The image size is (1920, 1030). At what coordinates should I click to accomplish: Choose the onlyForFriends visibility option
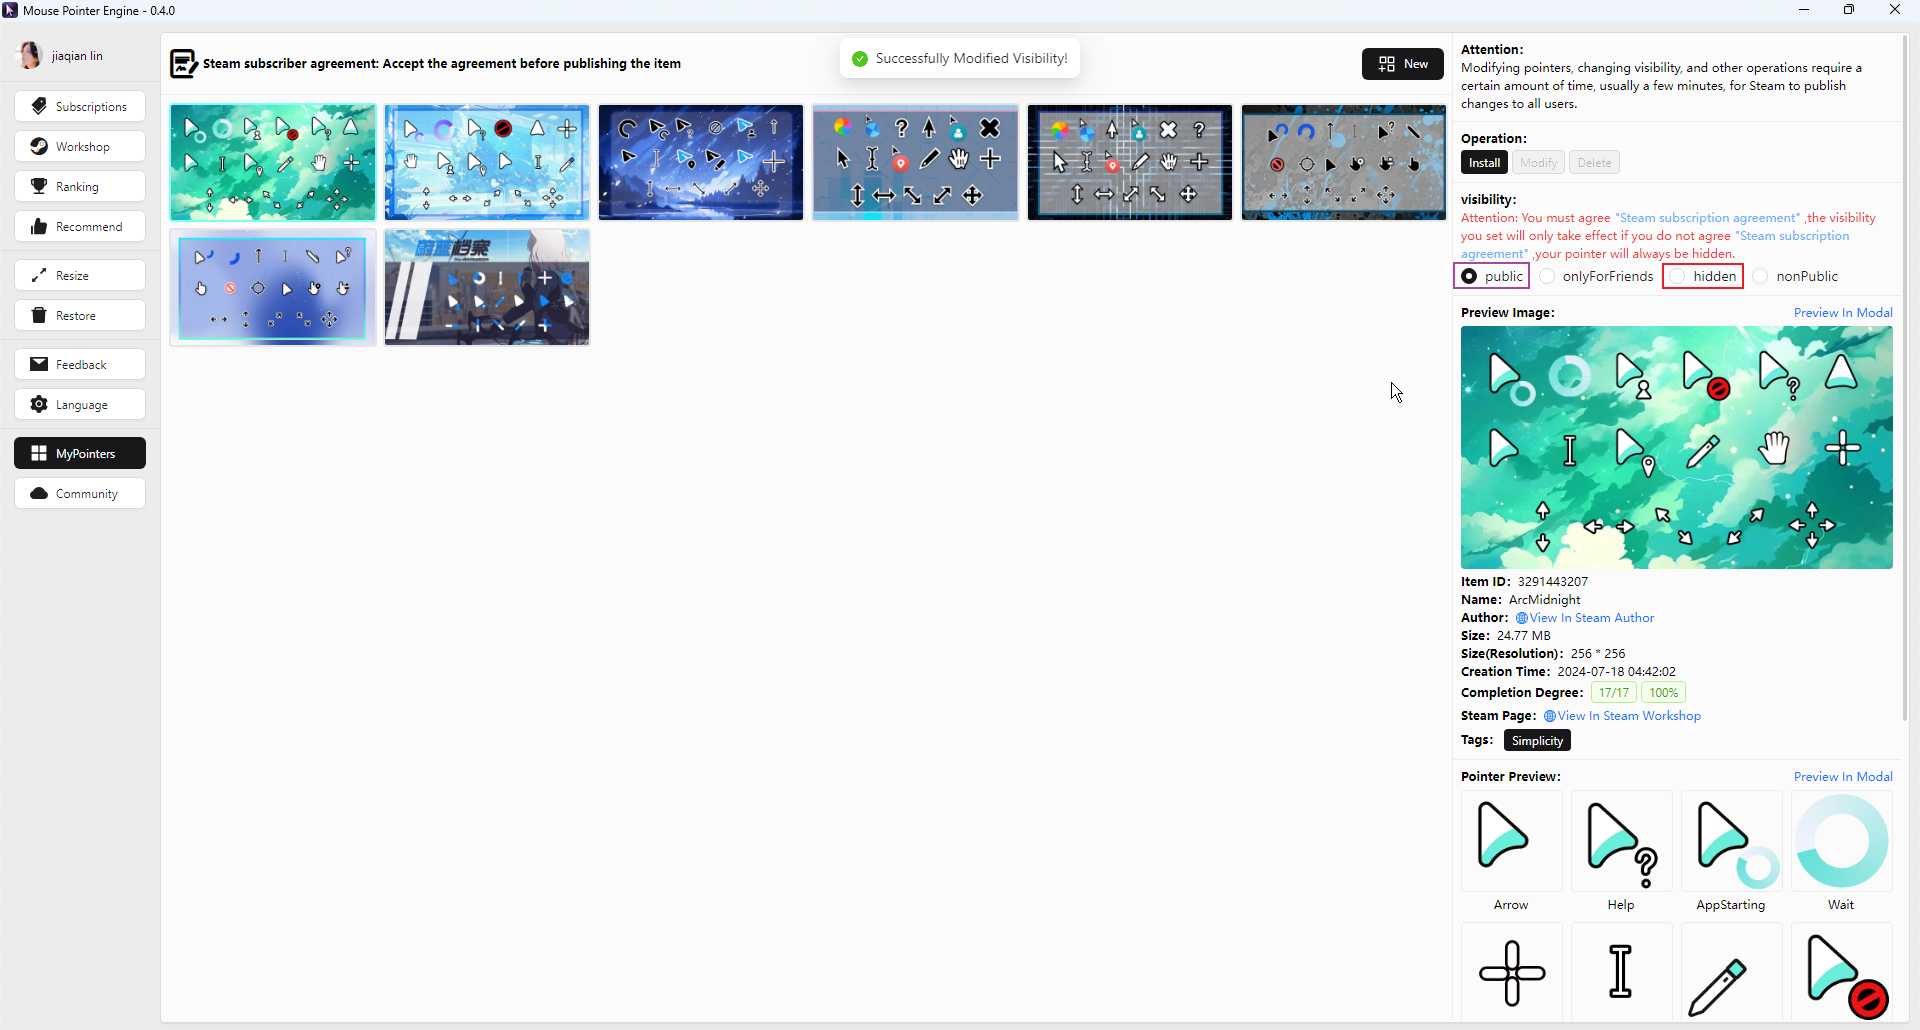[1547, 277]
